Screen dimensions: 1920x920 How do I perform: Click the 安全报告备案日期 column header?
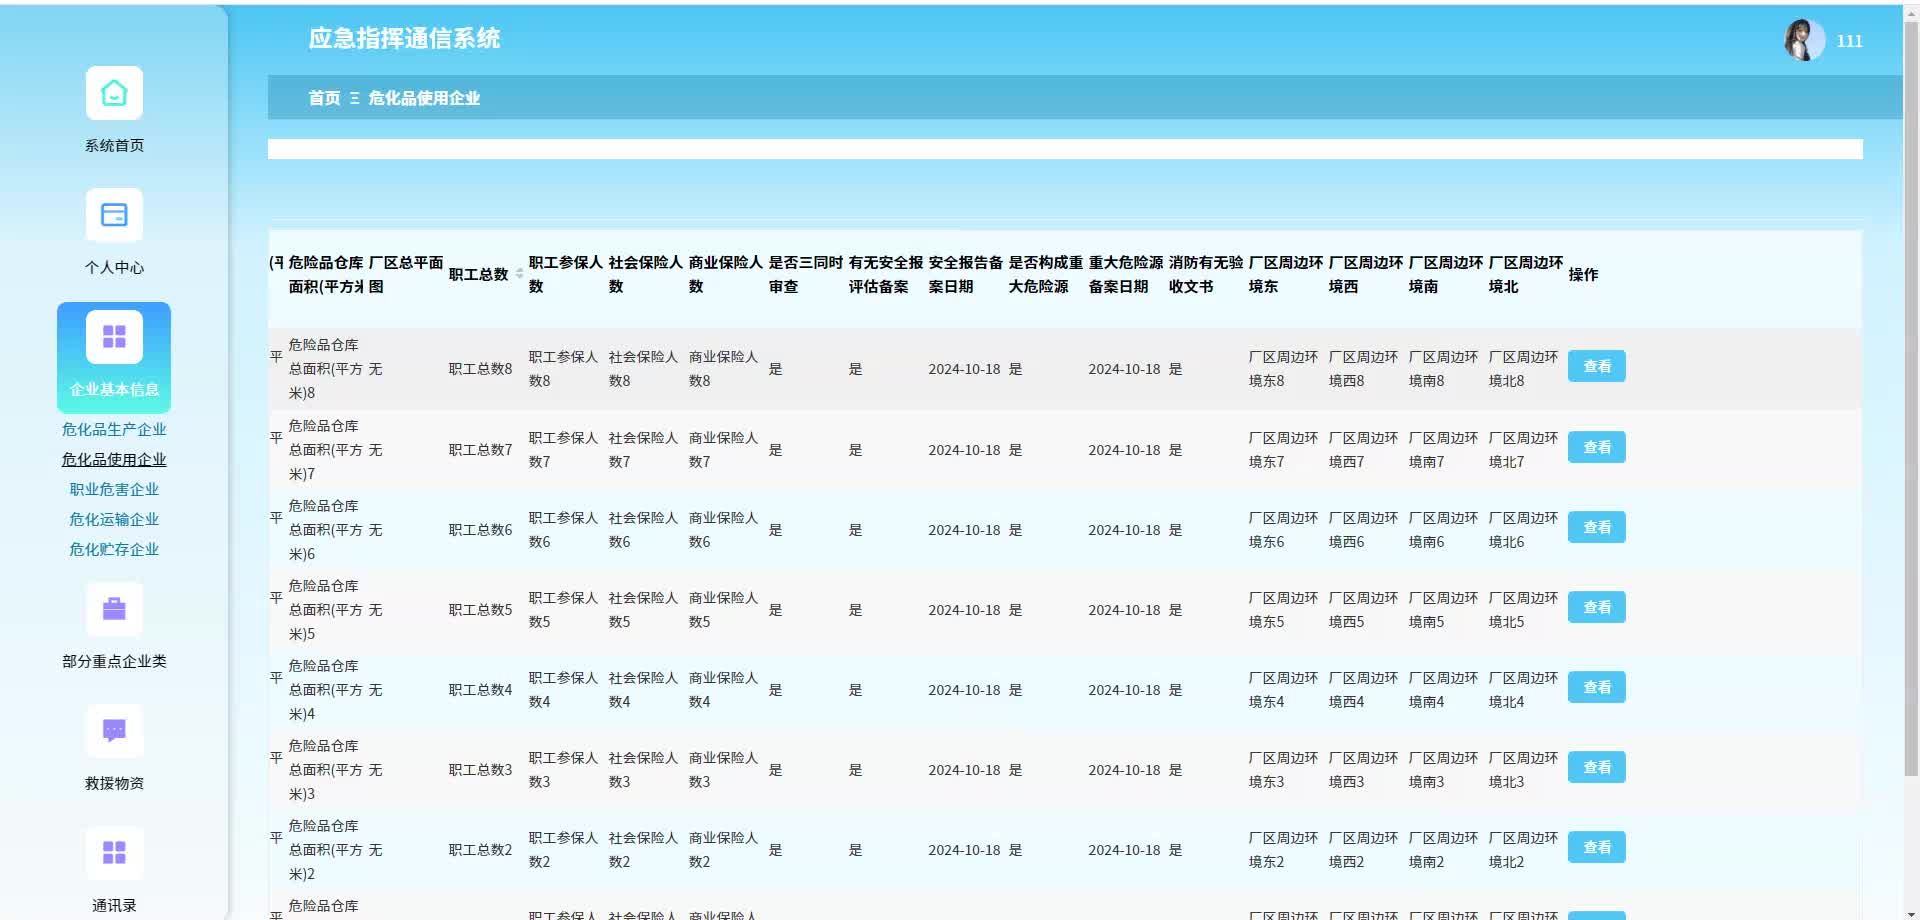pyautogui.click(x=966, y=274)
